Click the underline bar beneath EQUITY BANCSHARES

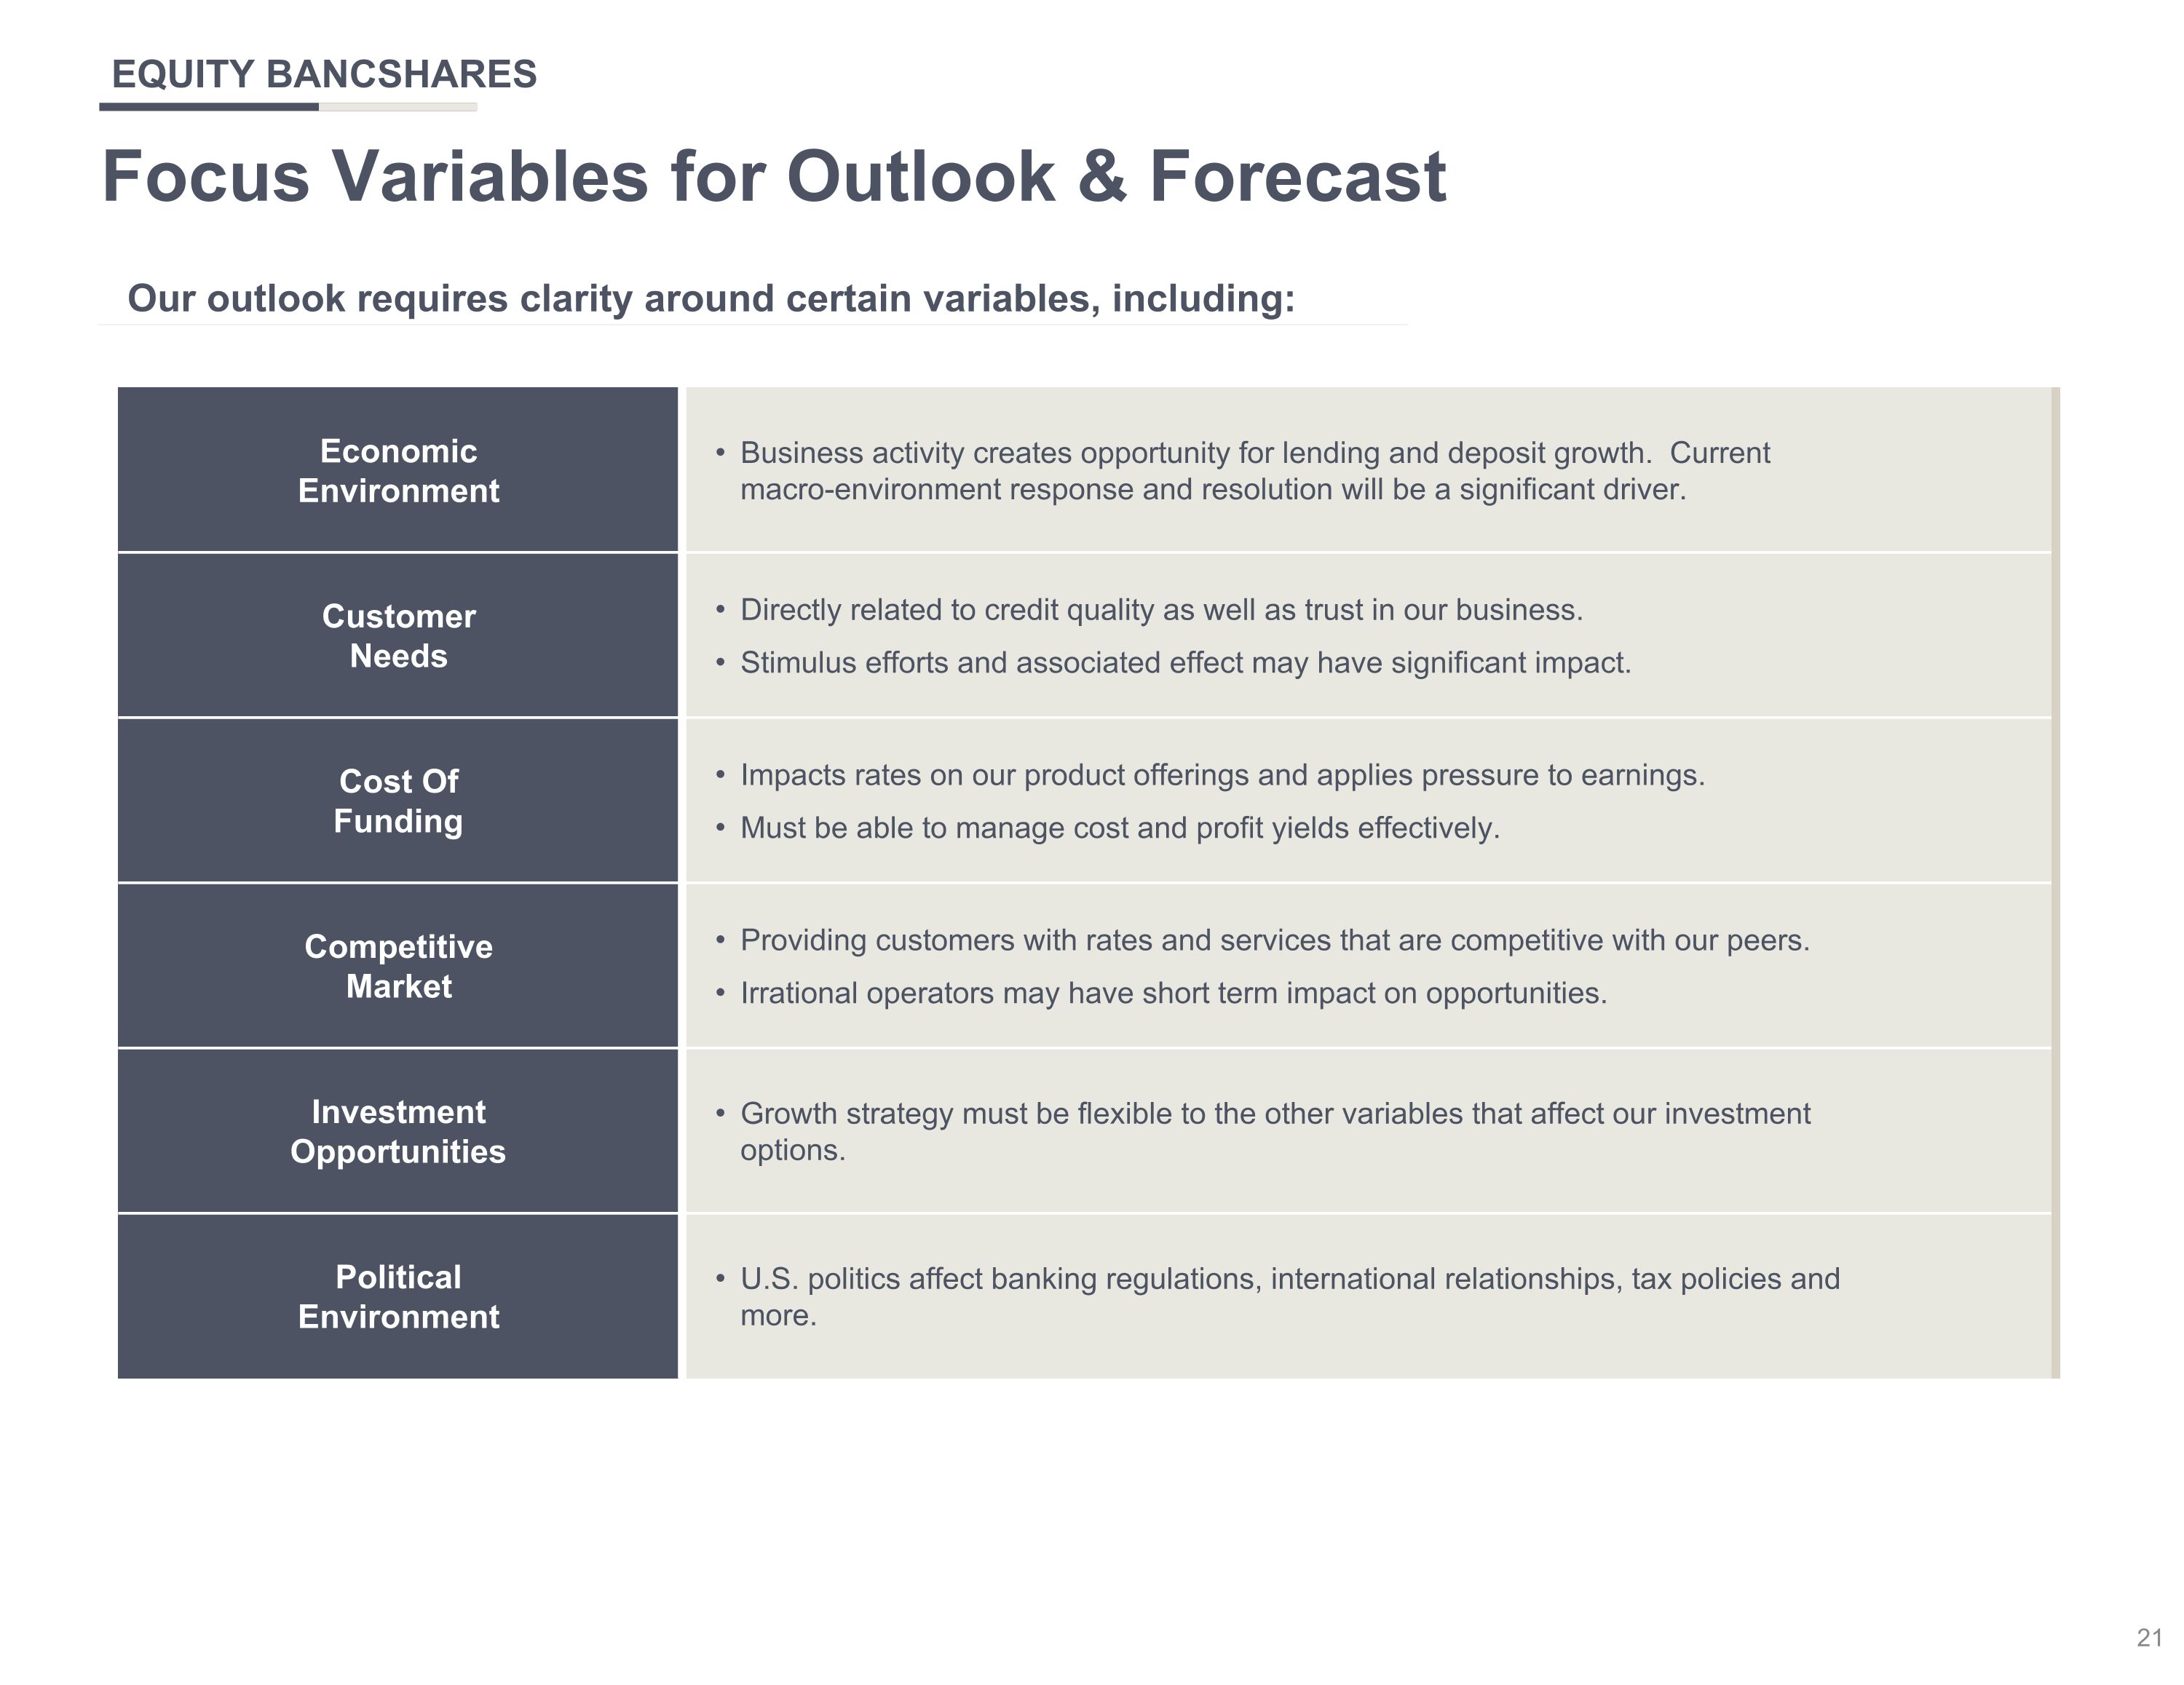click(x=288, y=107)
